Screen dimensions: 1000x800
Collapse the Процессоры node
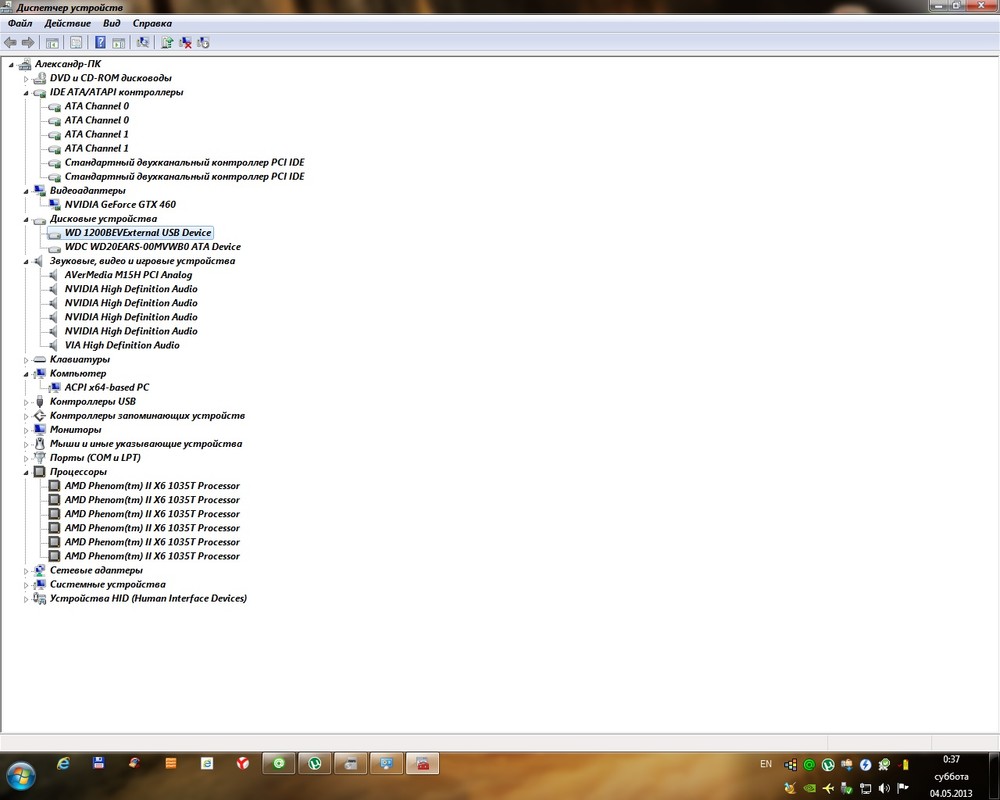[x=26, y=472]
